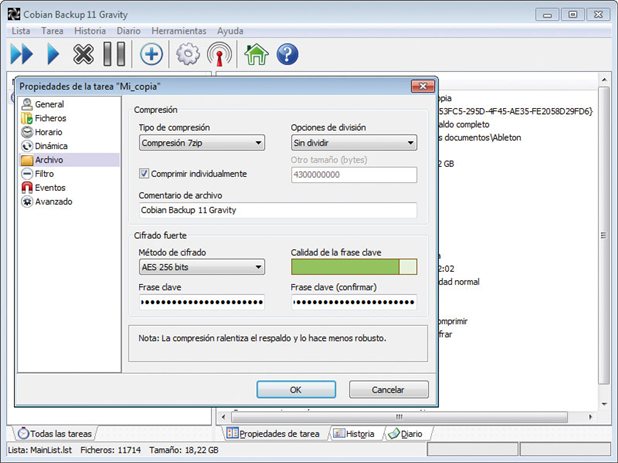Screen dimensions: 618x463
Task: Open help with question mark icon
Action: click(287, 54)
